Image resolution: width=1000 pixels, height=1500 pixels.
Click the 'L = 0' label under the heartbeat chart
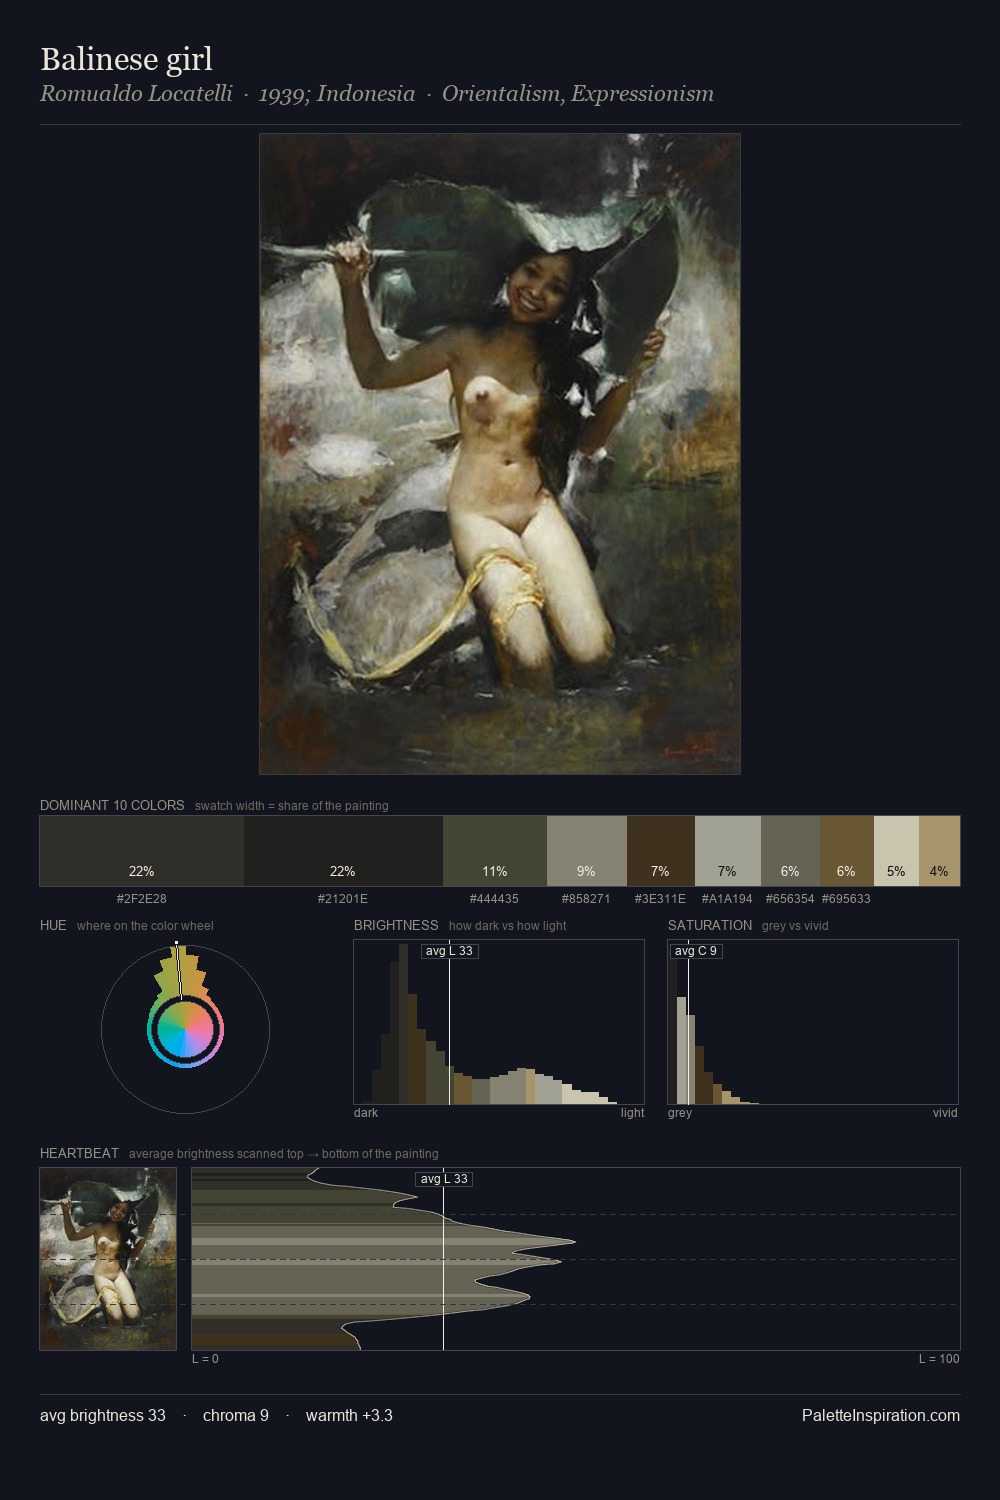tap(205, 1359)
